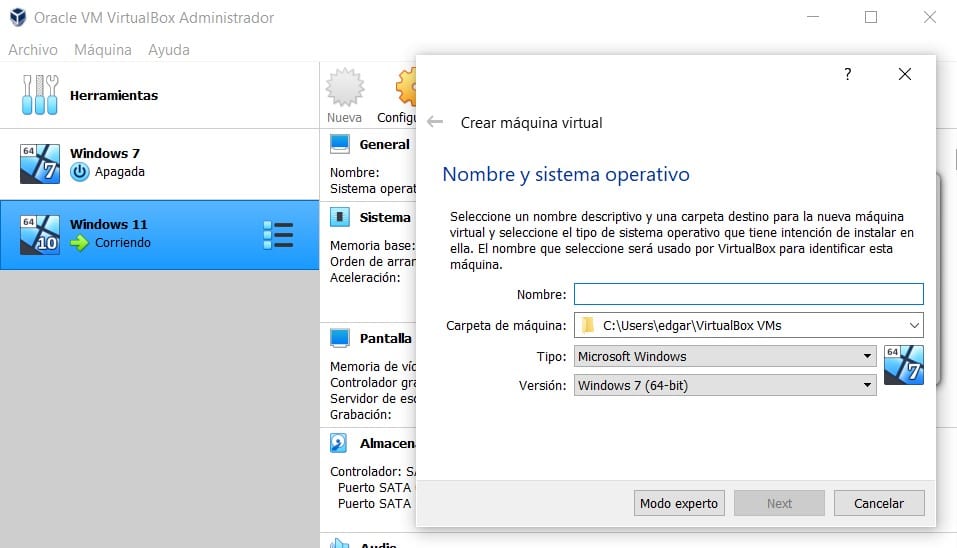957x548 pixels.
Task: Select the Herramientas entry label
Action: 114,95
